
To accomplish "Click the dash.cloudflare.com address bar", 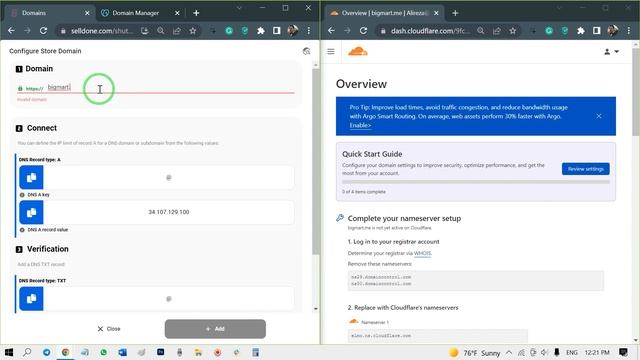I will click(x=430, y=31).
